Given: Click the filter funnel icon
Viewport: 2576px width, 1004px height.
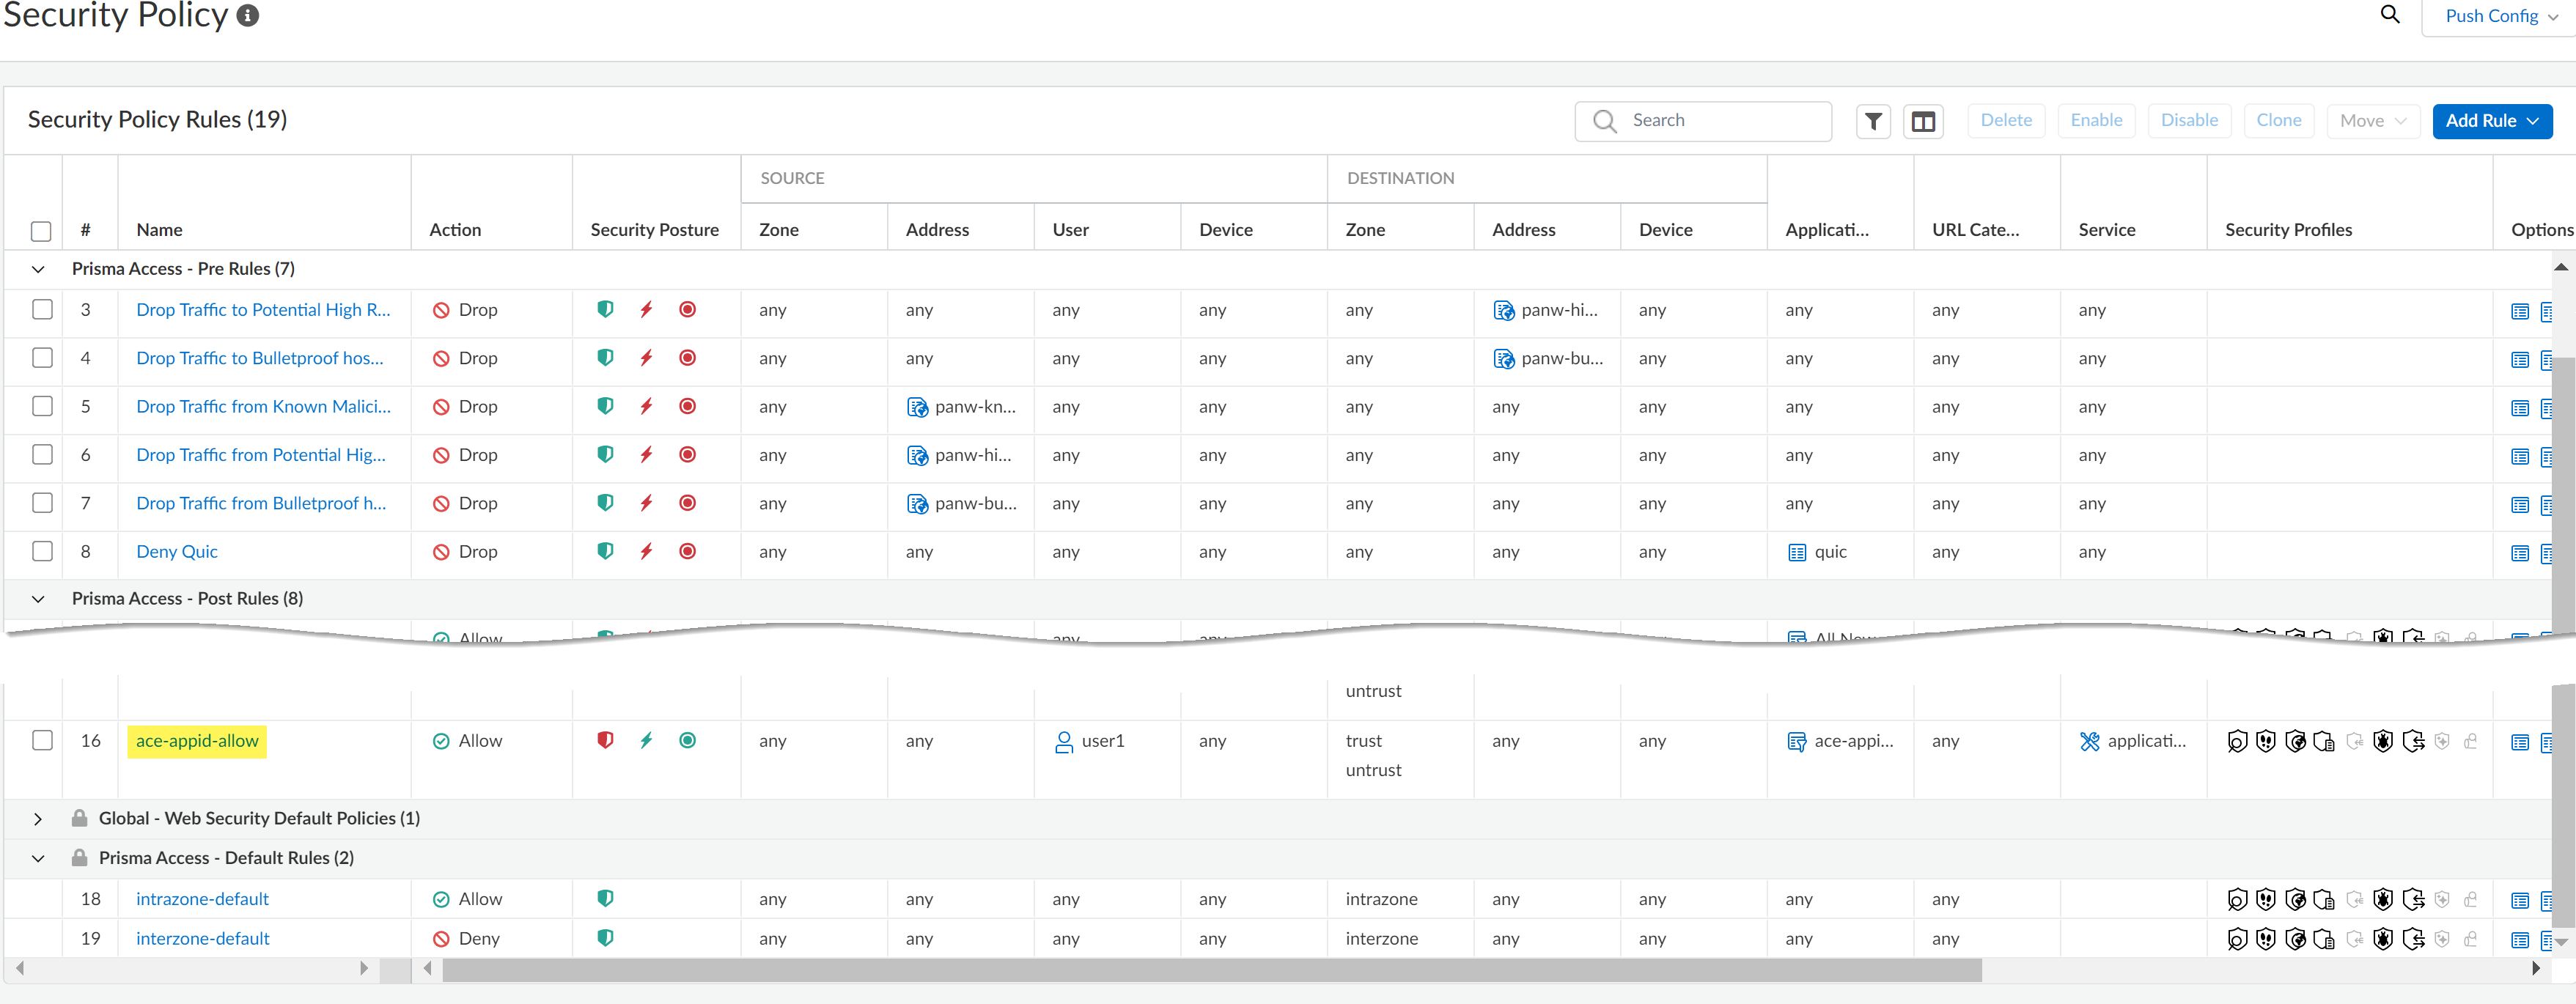Looking at the screenshot, I should 1873,121.
